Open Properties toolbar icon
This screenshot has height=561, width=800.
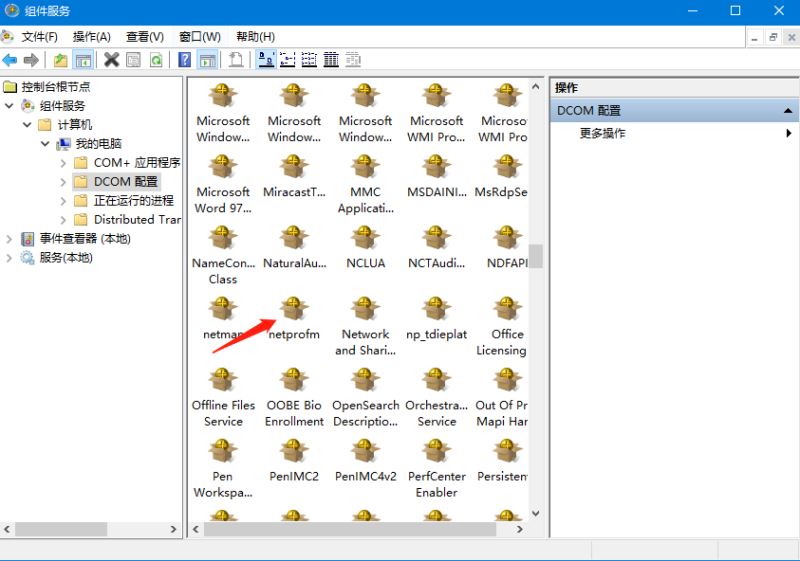click(x=134, y=60)
